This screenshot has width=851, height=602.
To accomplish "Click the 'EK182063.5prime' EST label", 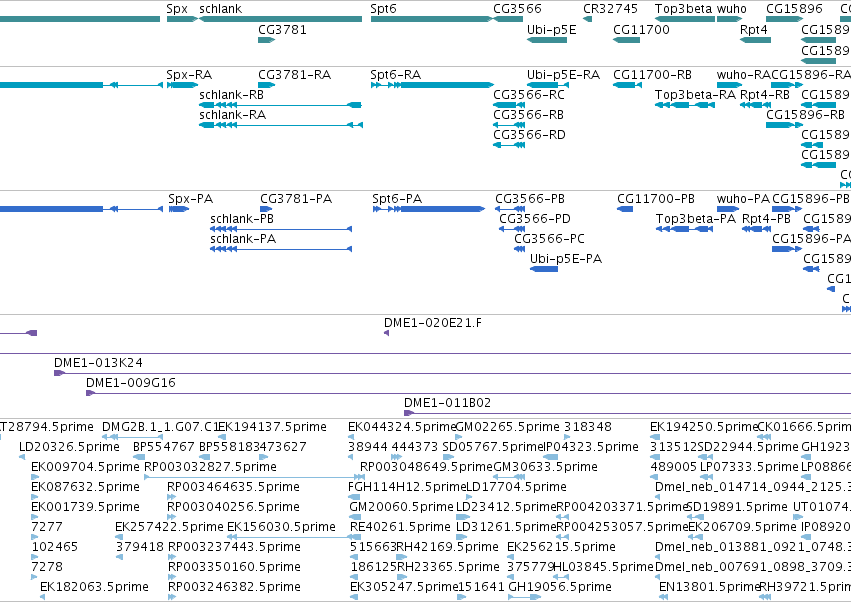I will tap(94, 587).
